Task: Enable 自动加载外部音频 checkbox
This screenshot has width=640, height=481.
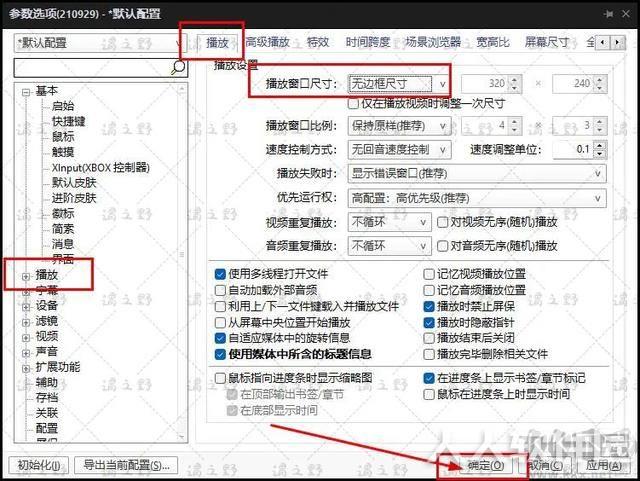Action: [220, 290]
